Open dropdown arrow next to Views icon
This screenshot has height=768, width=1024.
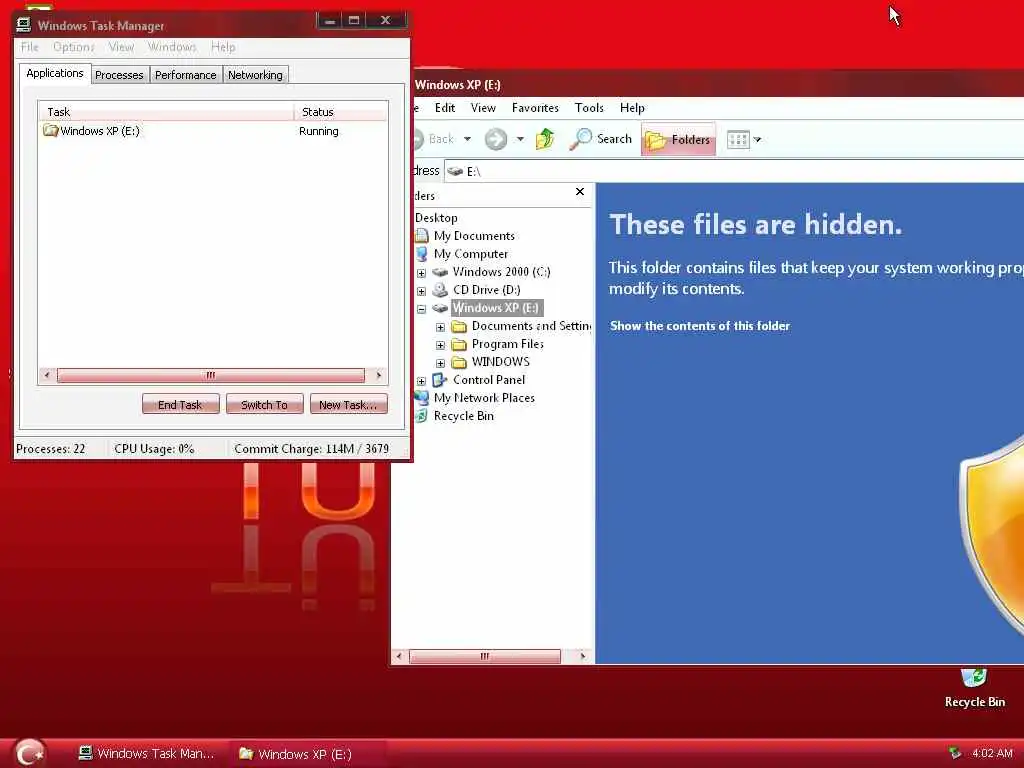758,140
